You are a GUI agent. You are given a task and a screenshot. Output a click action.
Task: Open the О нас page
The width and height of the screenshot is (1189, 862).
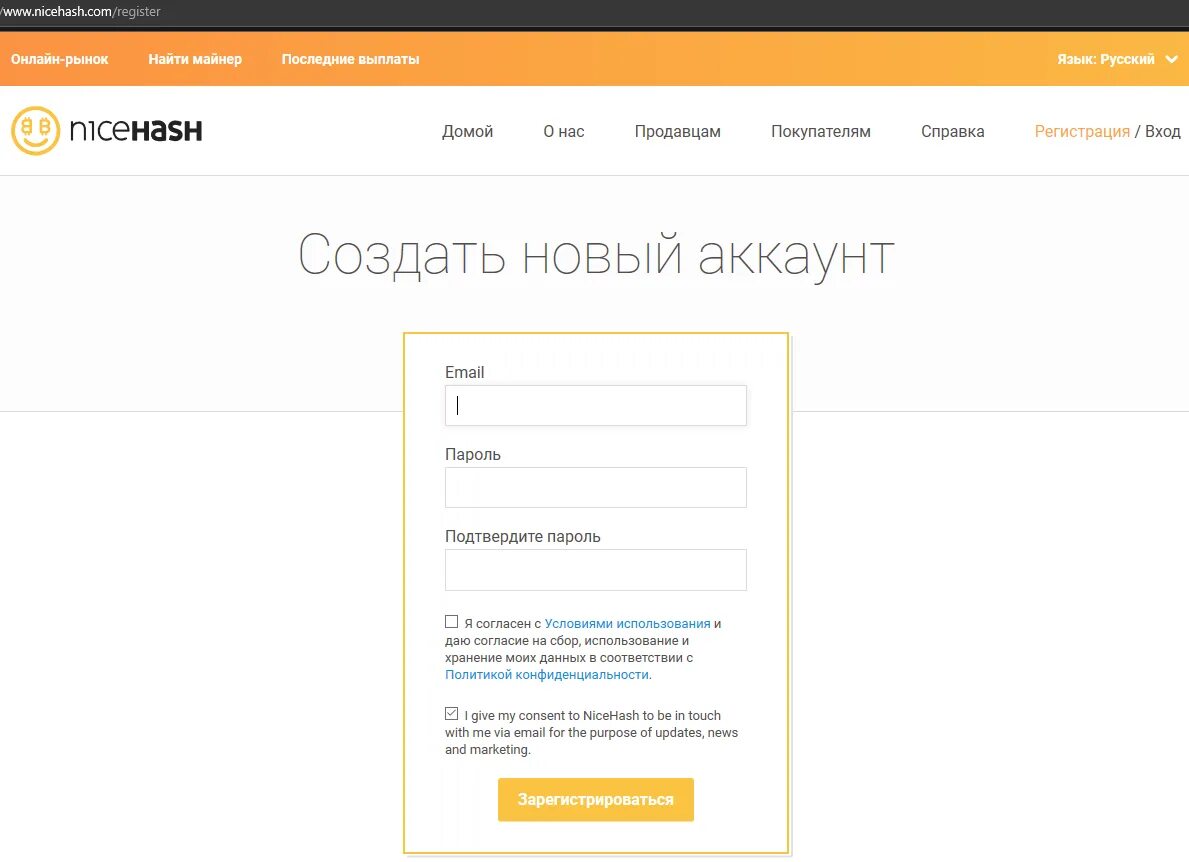pos(563,131)
